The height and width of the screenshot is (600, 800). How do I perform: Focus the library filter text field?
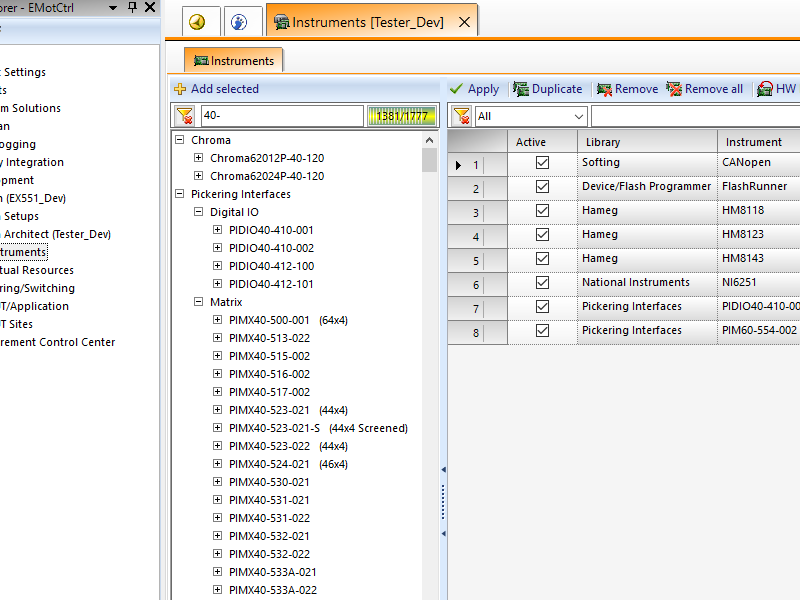(x=282, y=116)
